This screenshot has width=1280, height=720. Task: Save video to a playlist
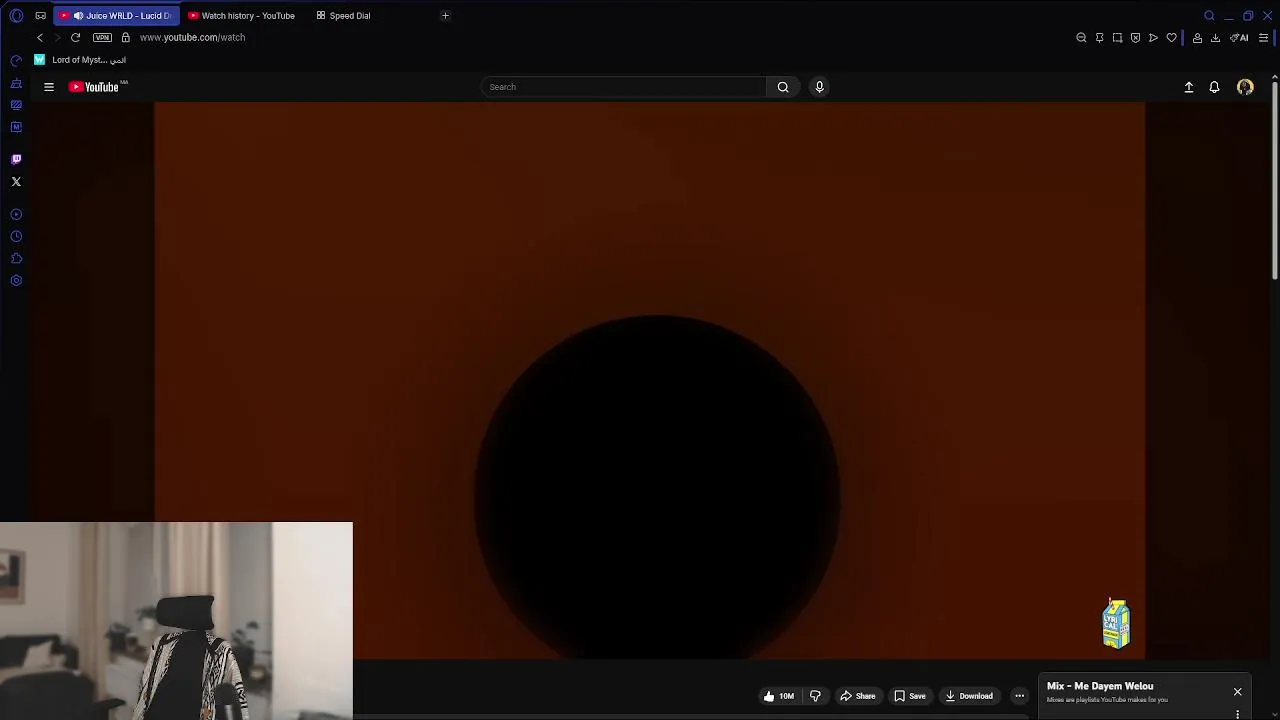[x=910, y=696]
